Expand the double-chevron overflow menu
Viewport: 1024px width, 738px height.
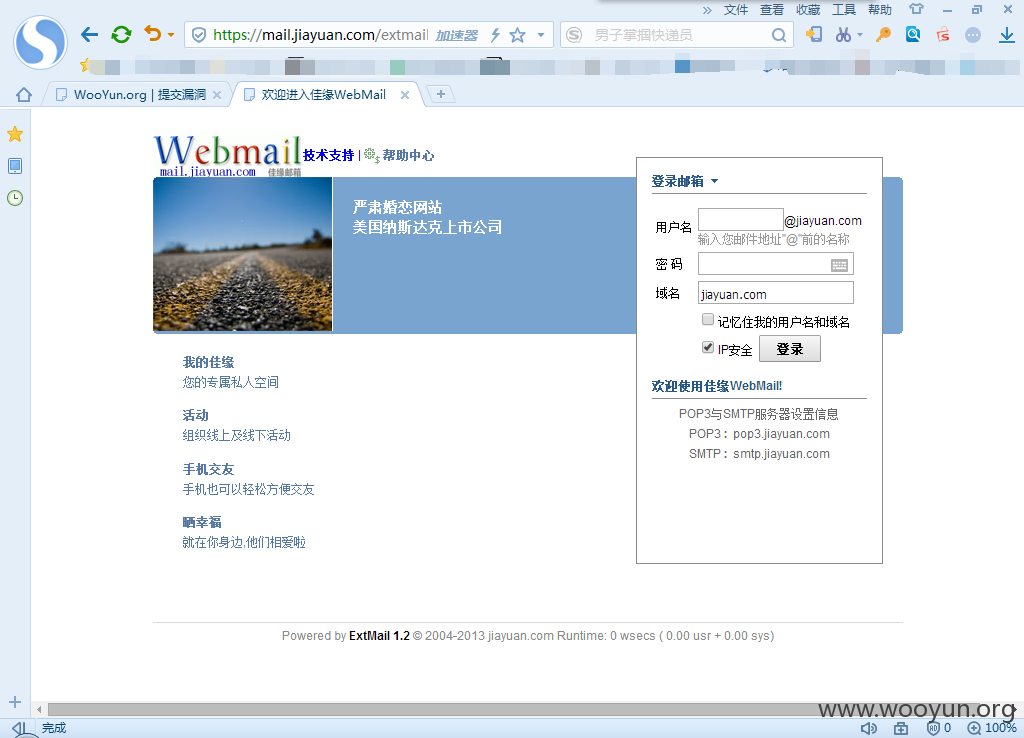(x=707, y=10)
